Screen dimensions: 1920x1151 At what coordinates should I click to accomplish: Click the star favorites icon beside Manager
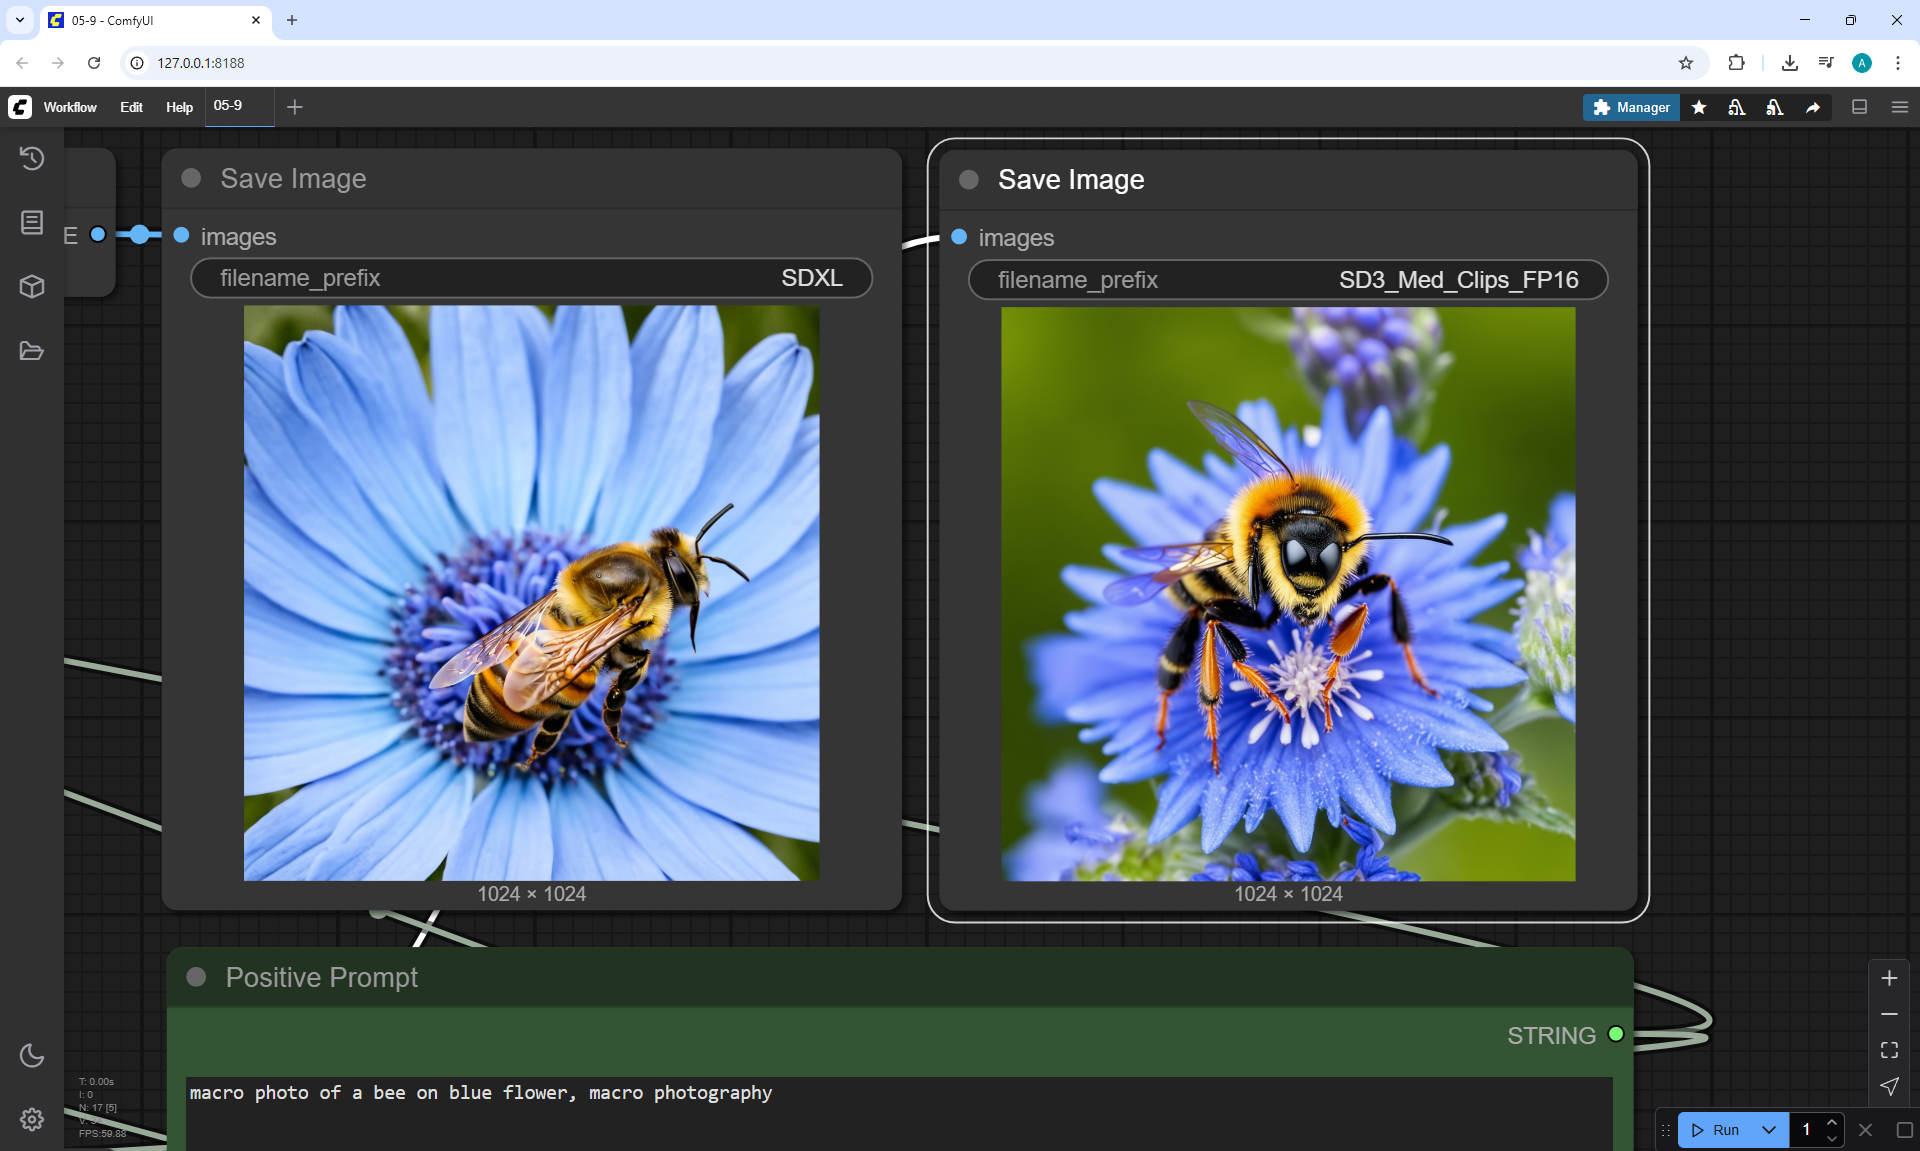click(1699, 107)
